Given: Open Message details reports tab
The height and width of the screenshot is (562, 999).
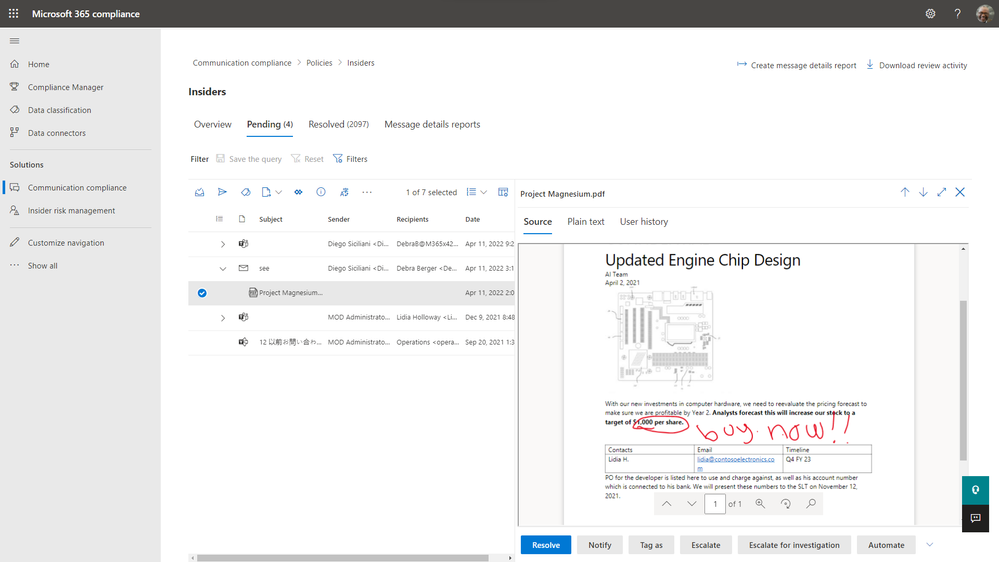Looking at the screenshot, I should click(432, 124).
